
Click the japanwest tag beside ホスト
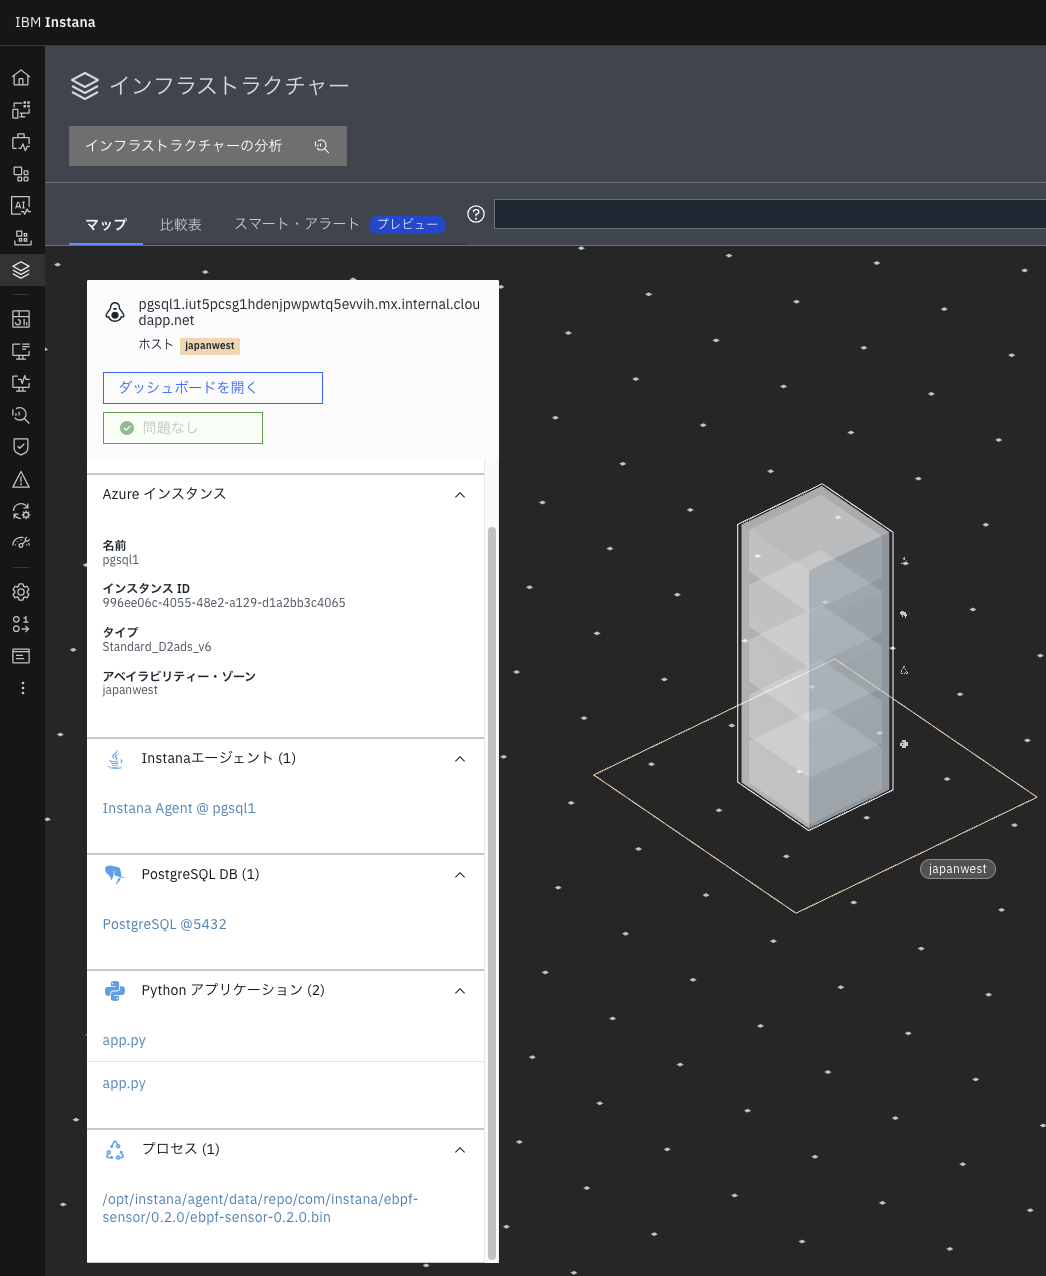point(210,346)
